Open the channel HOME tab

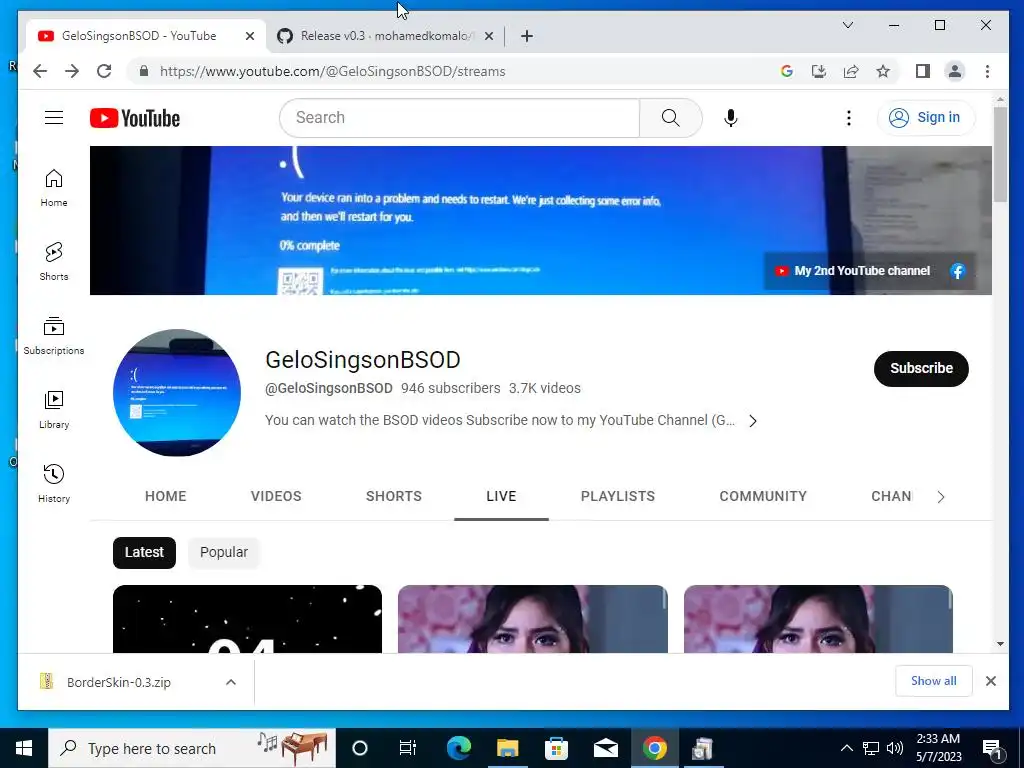tap(165, 496)
